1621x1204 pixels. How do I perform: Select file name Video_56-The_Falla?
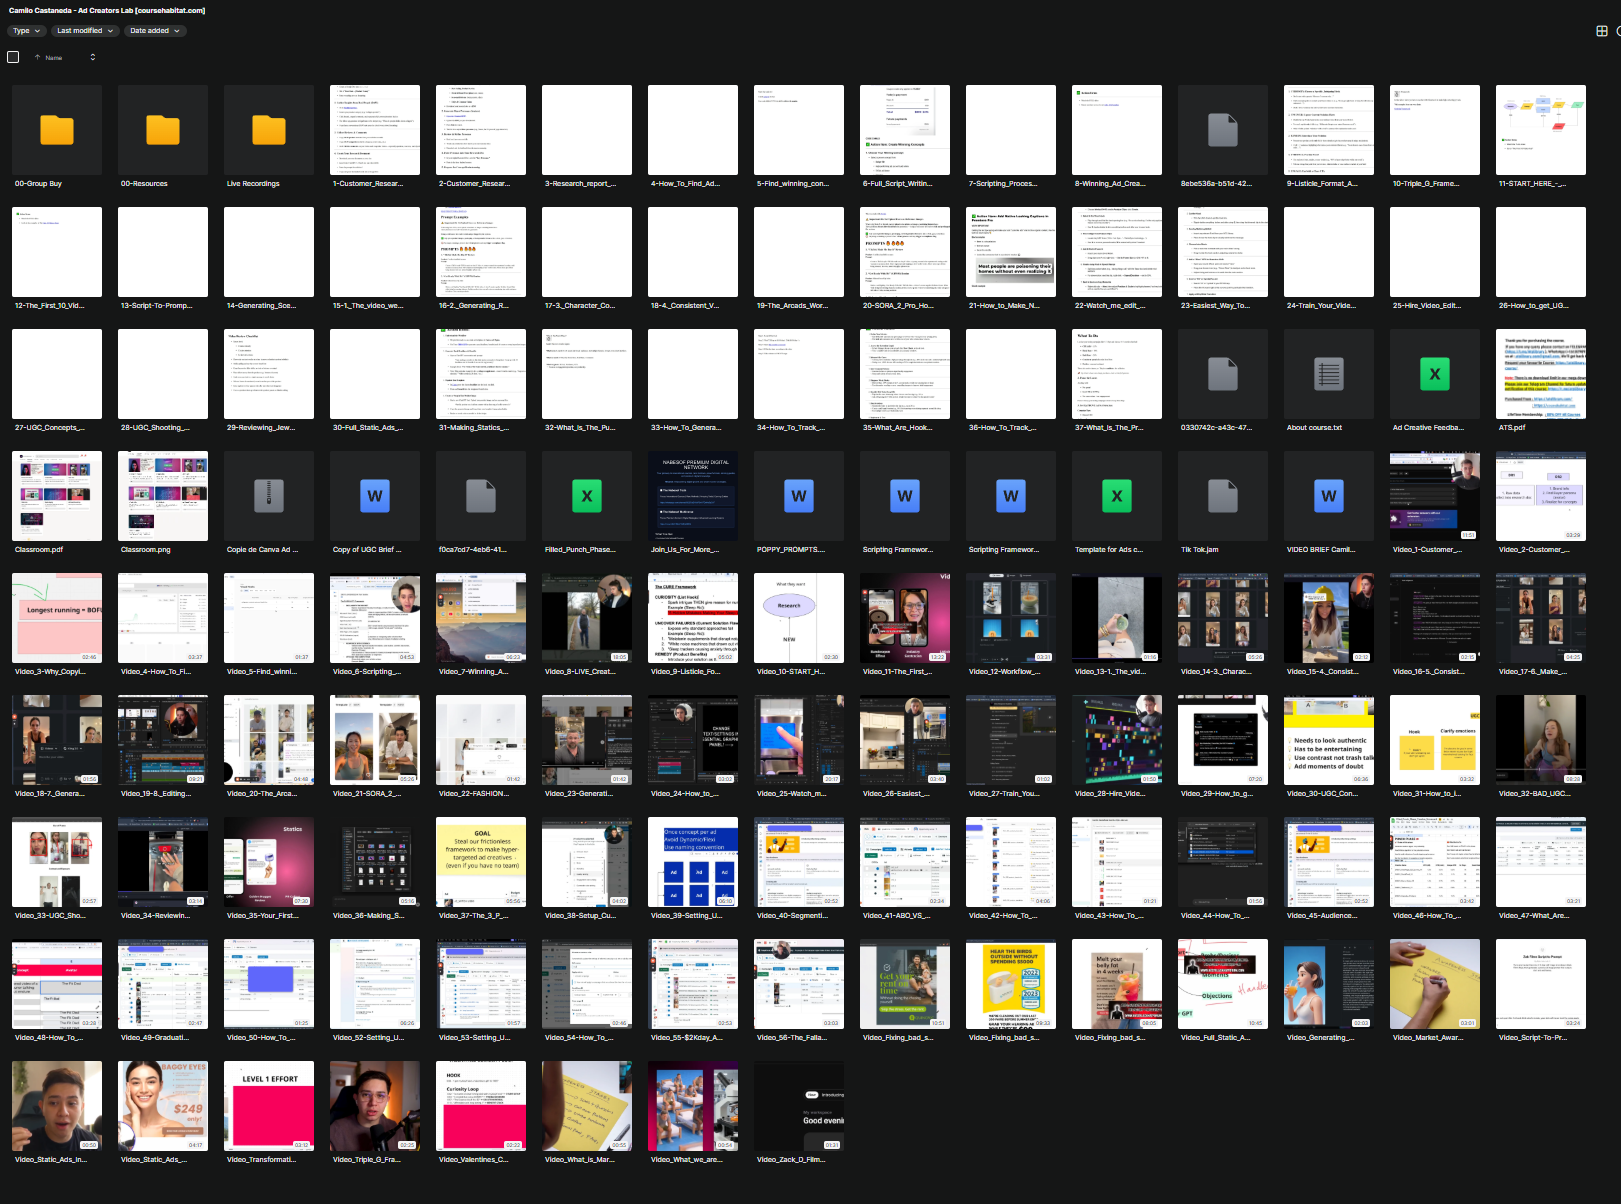click(790, 1038)
